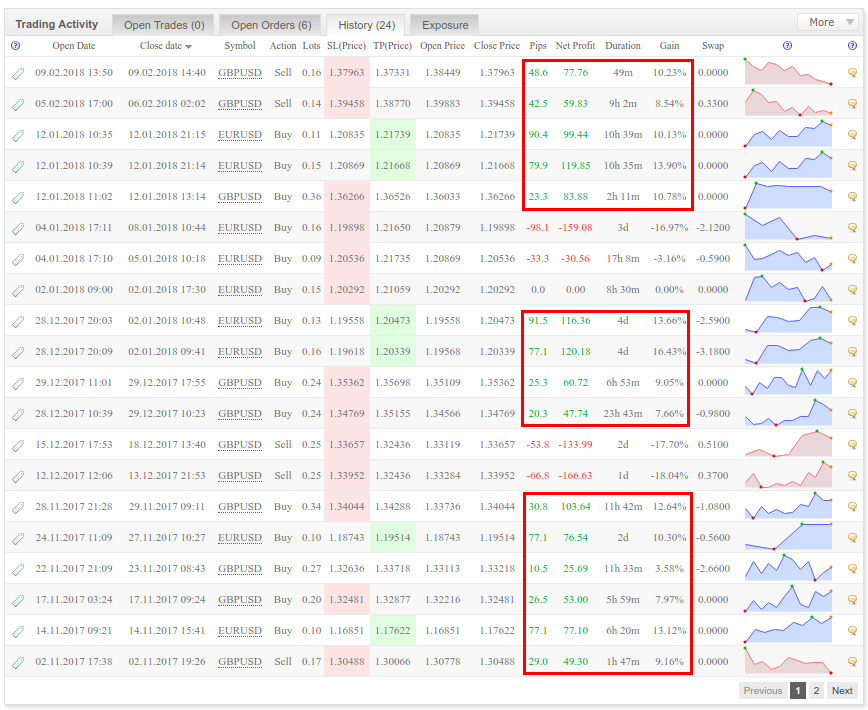Click the tag icon for the 04.01.2018 17:11 trade

point(18,228)
